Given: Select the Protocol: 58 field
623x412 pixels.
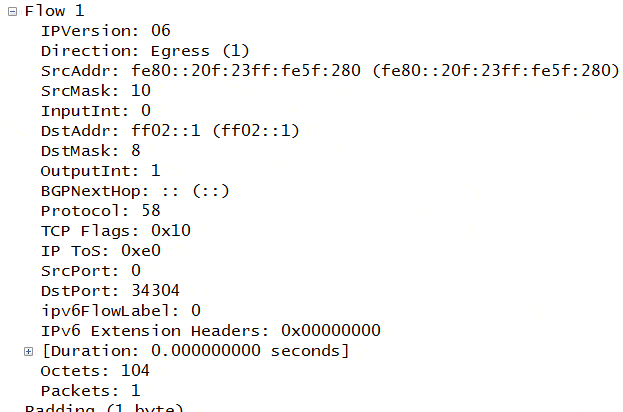Looking at the screenshot, I should 101,211.
